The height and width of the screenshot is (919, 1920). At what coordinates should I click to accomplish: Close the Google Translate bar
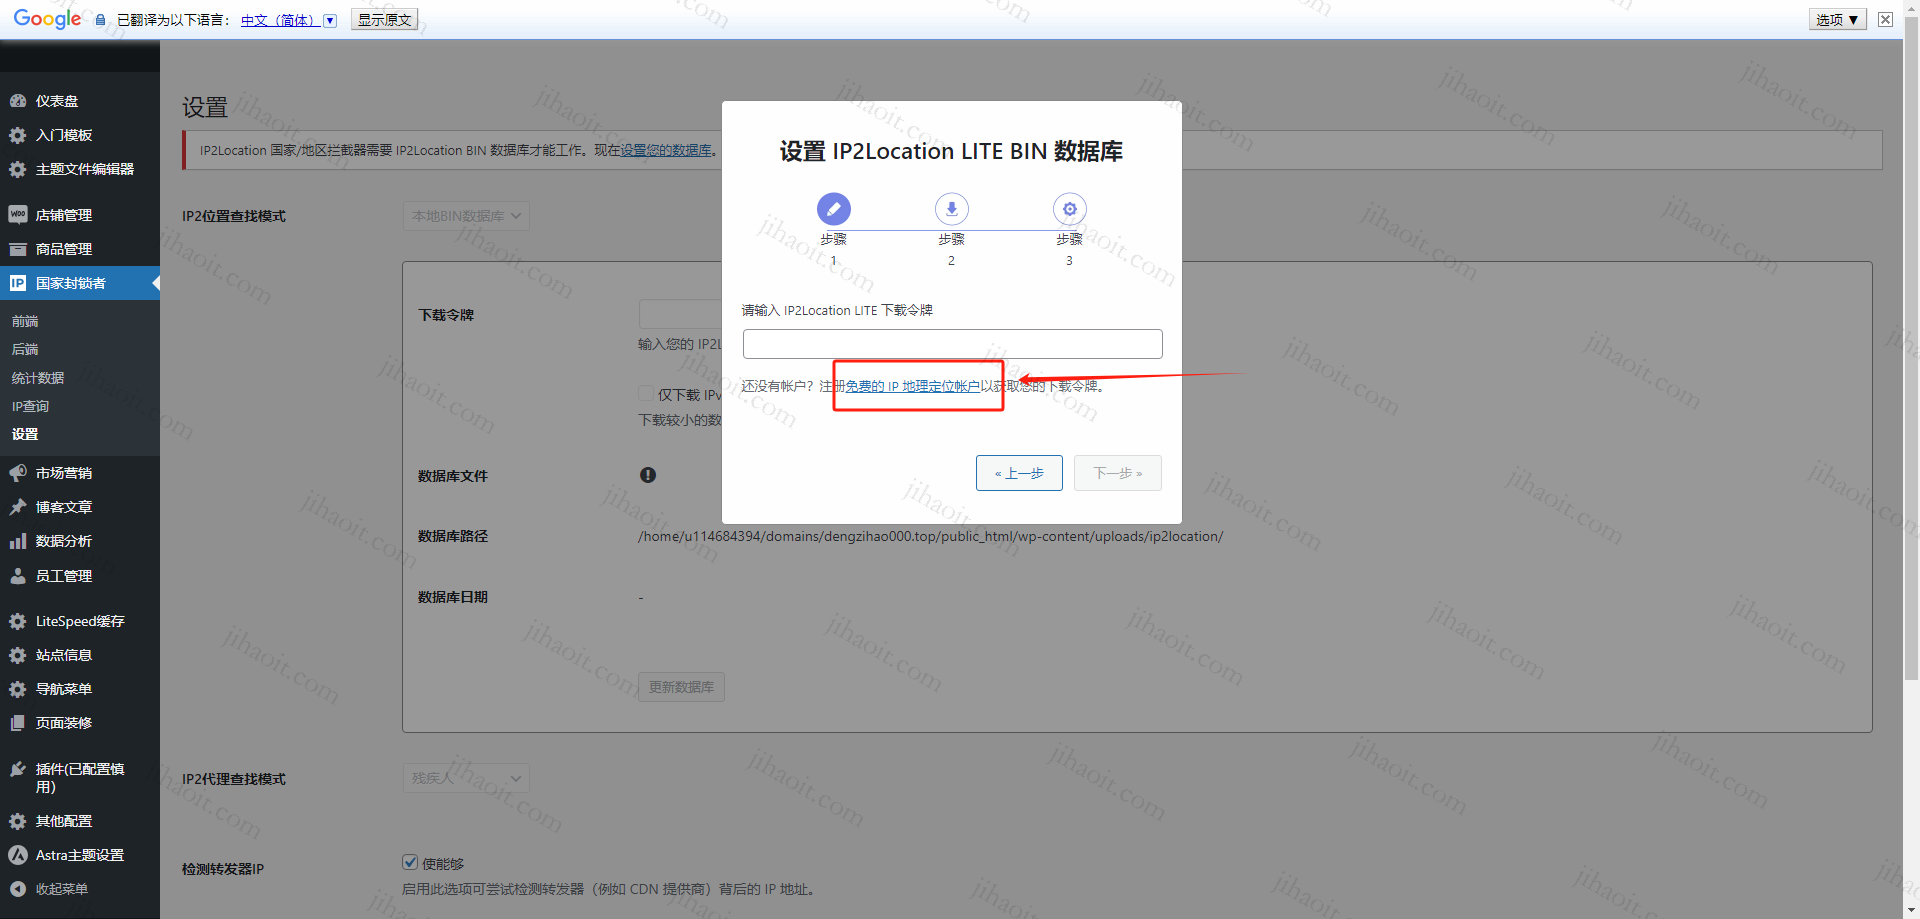[x=1885, y=19]
